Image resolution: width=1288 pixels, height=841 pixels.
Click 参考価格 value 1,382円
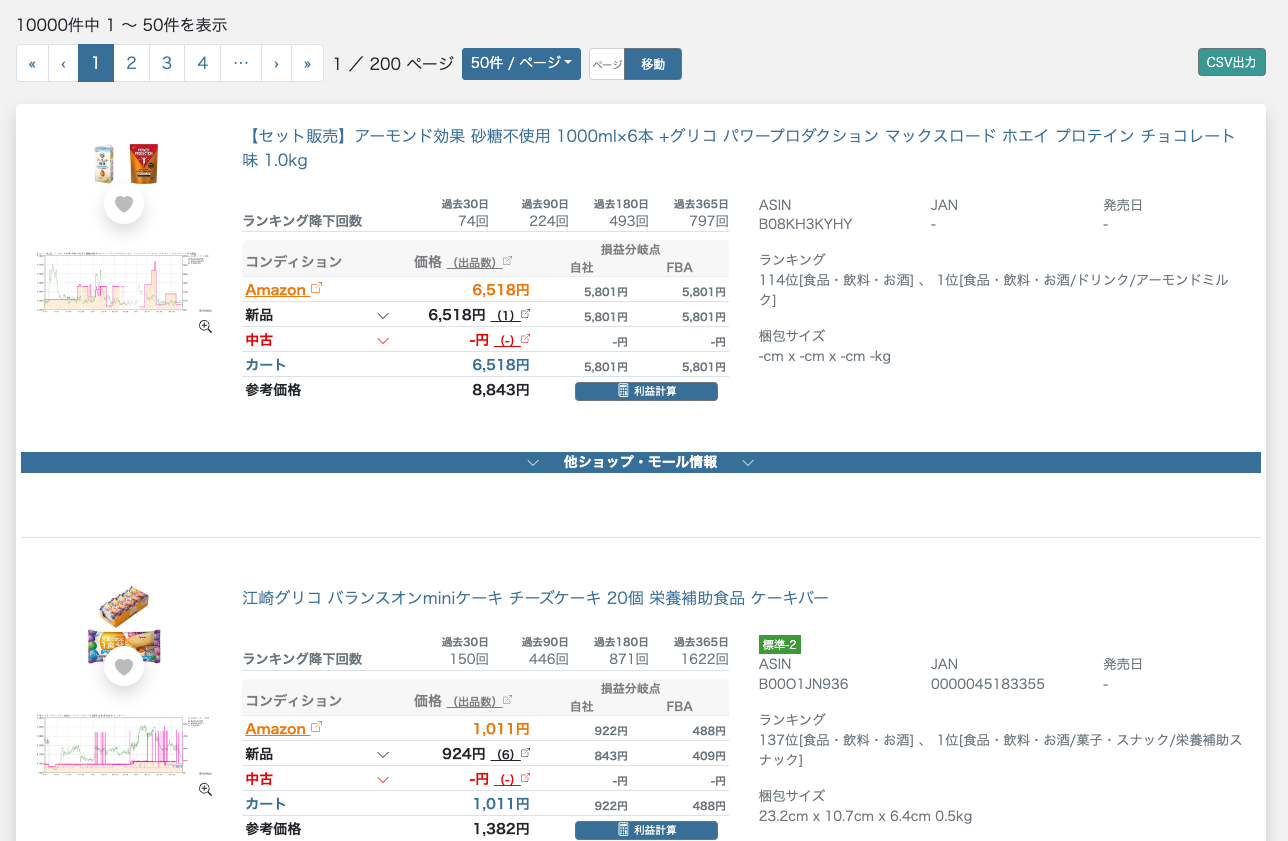coord(501,829)
